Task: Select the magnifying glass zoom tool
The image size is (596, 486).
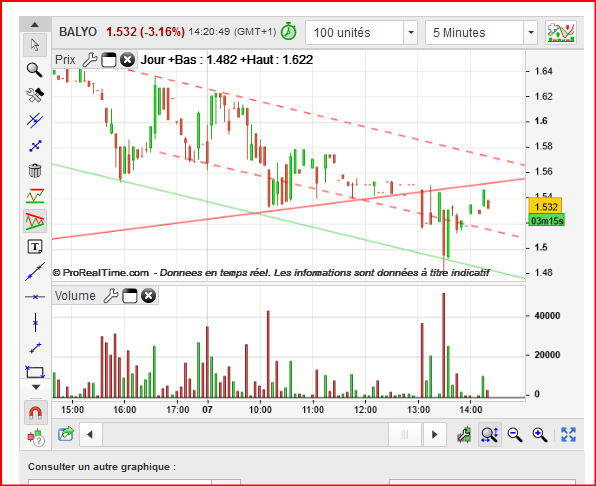Action: (35, 70)
